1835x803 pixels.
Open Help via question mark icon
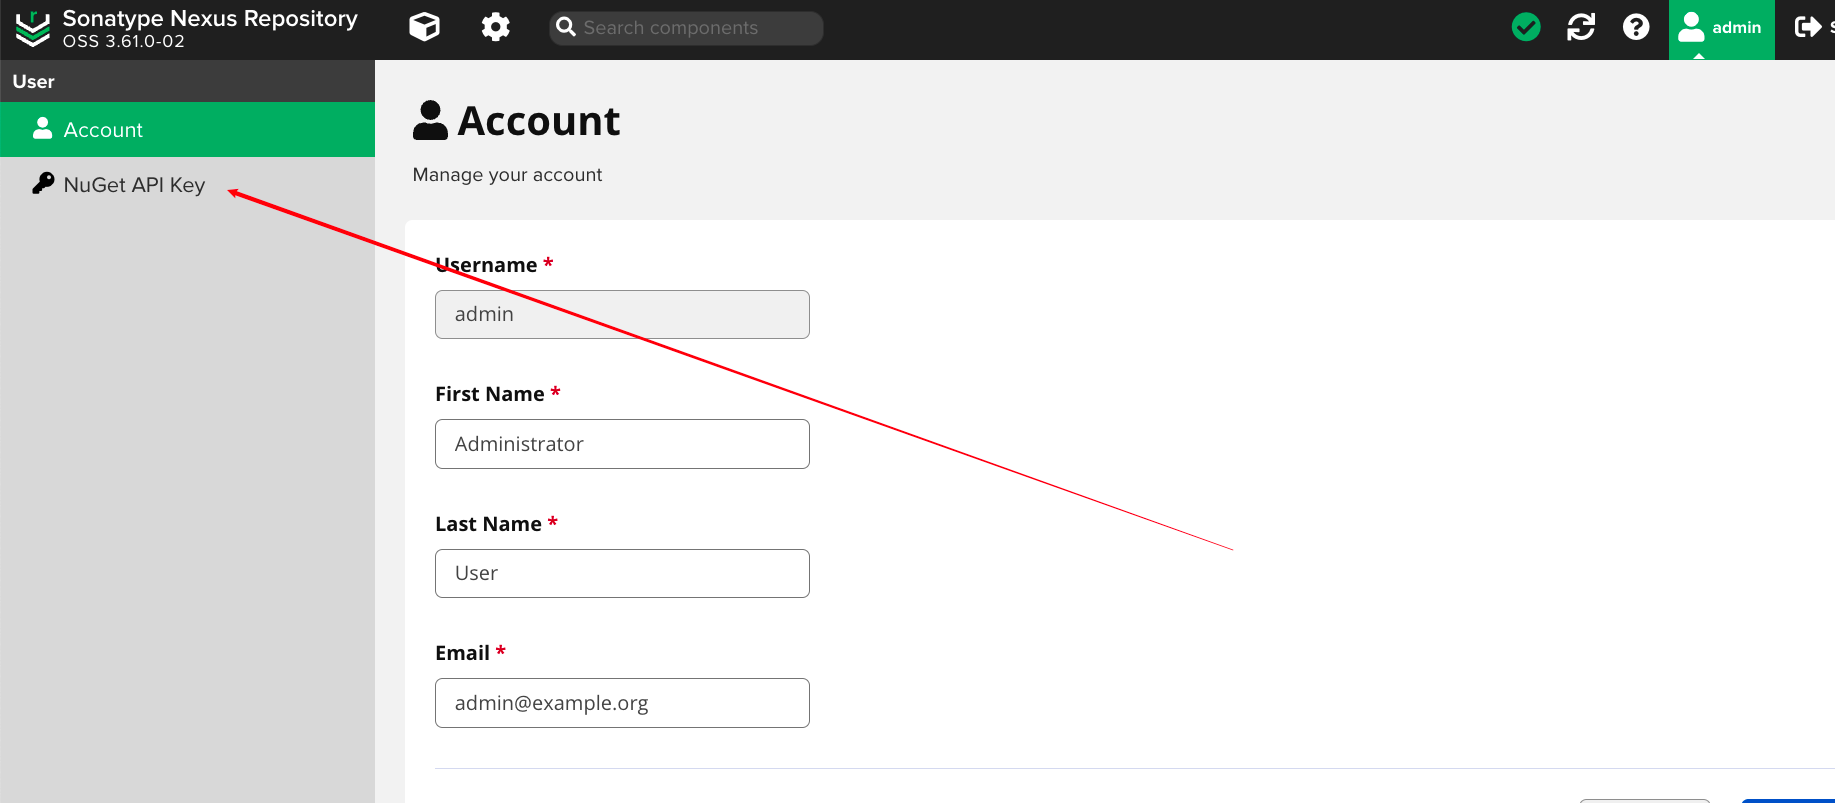click(x=1636, y=27)
